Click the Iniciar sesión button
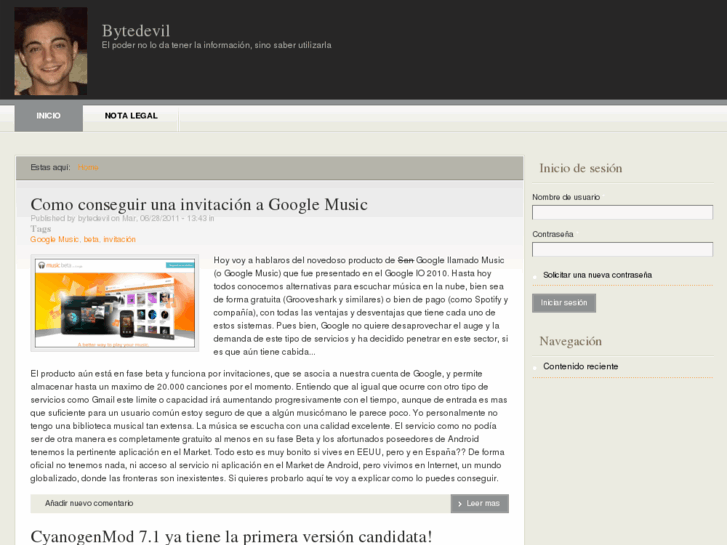 [564, 303]
